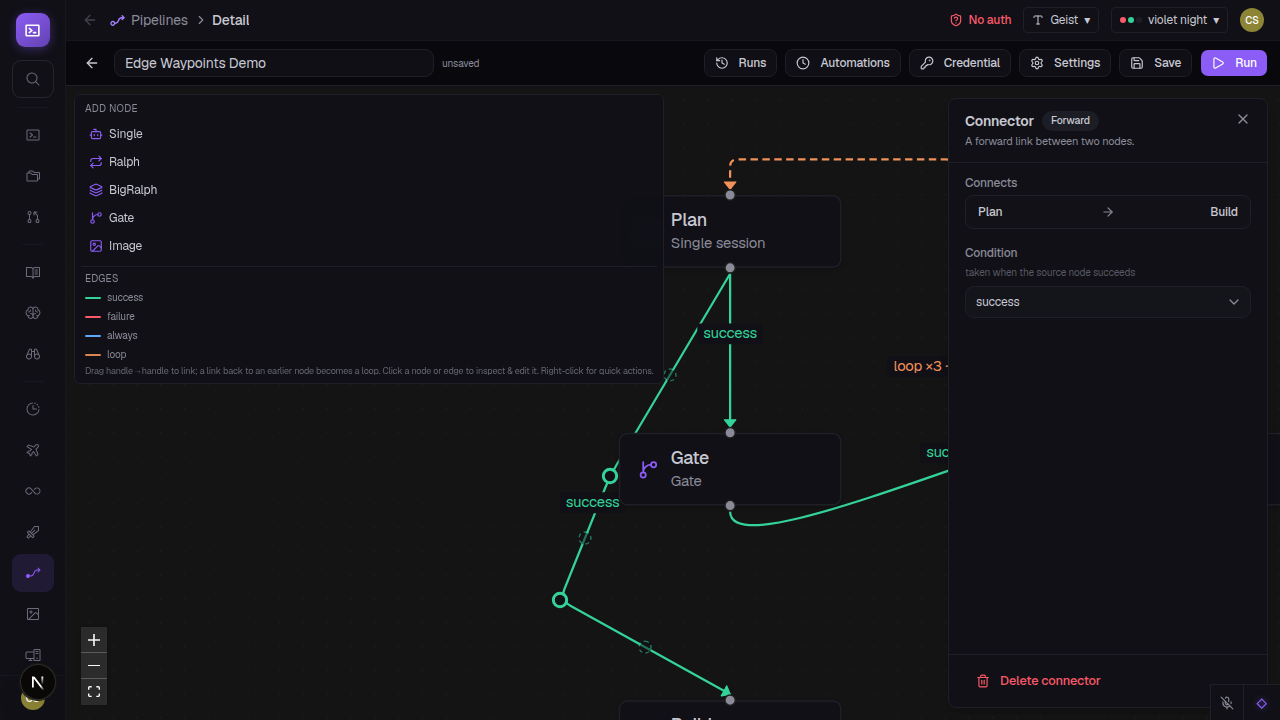Open the pipelines icon in sidebar
1280x720 pixels.
pyautogui.click(x=33, y=573)
